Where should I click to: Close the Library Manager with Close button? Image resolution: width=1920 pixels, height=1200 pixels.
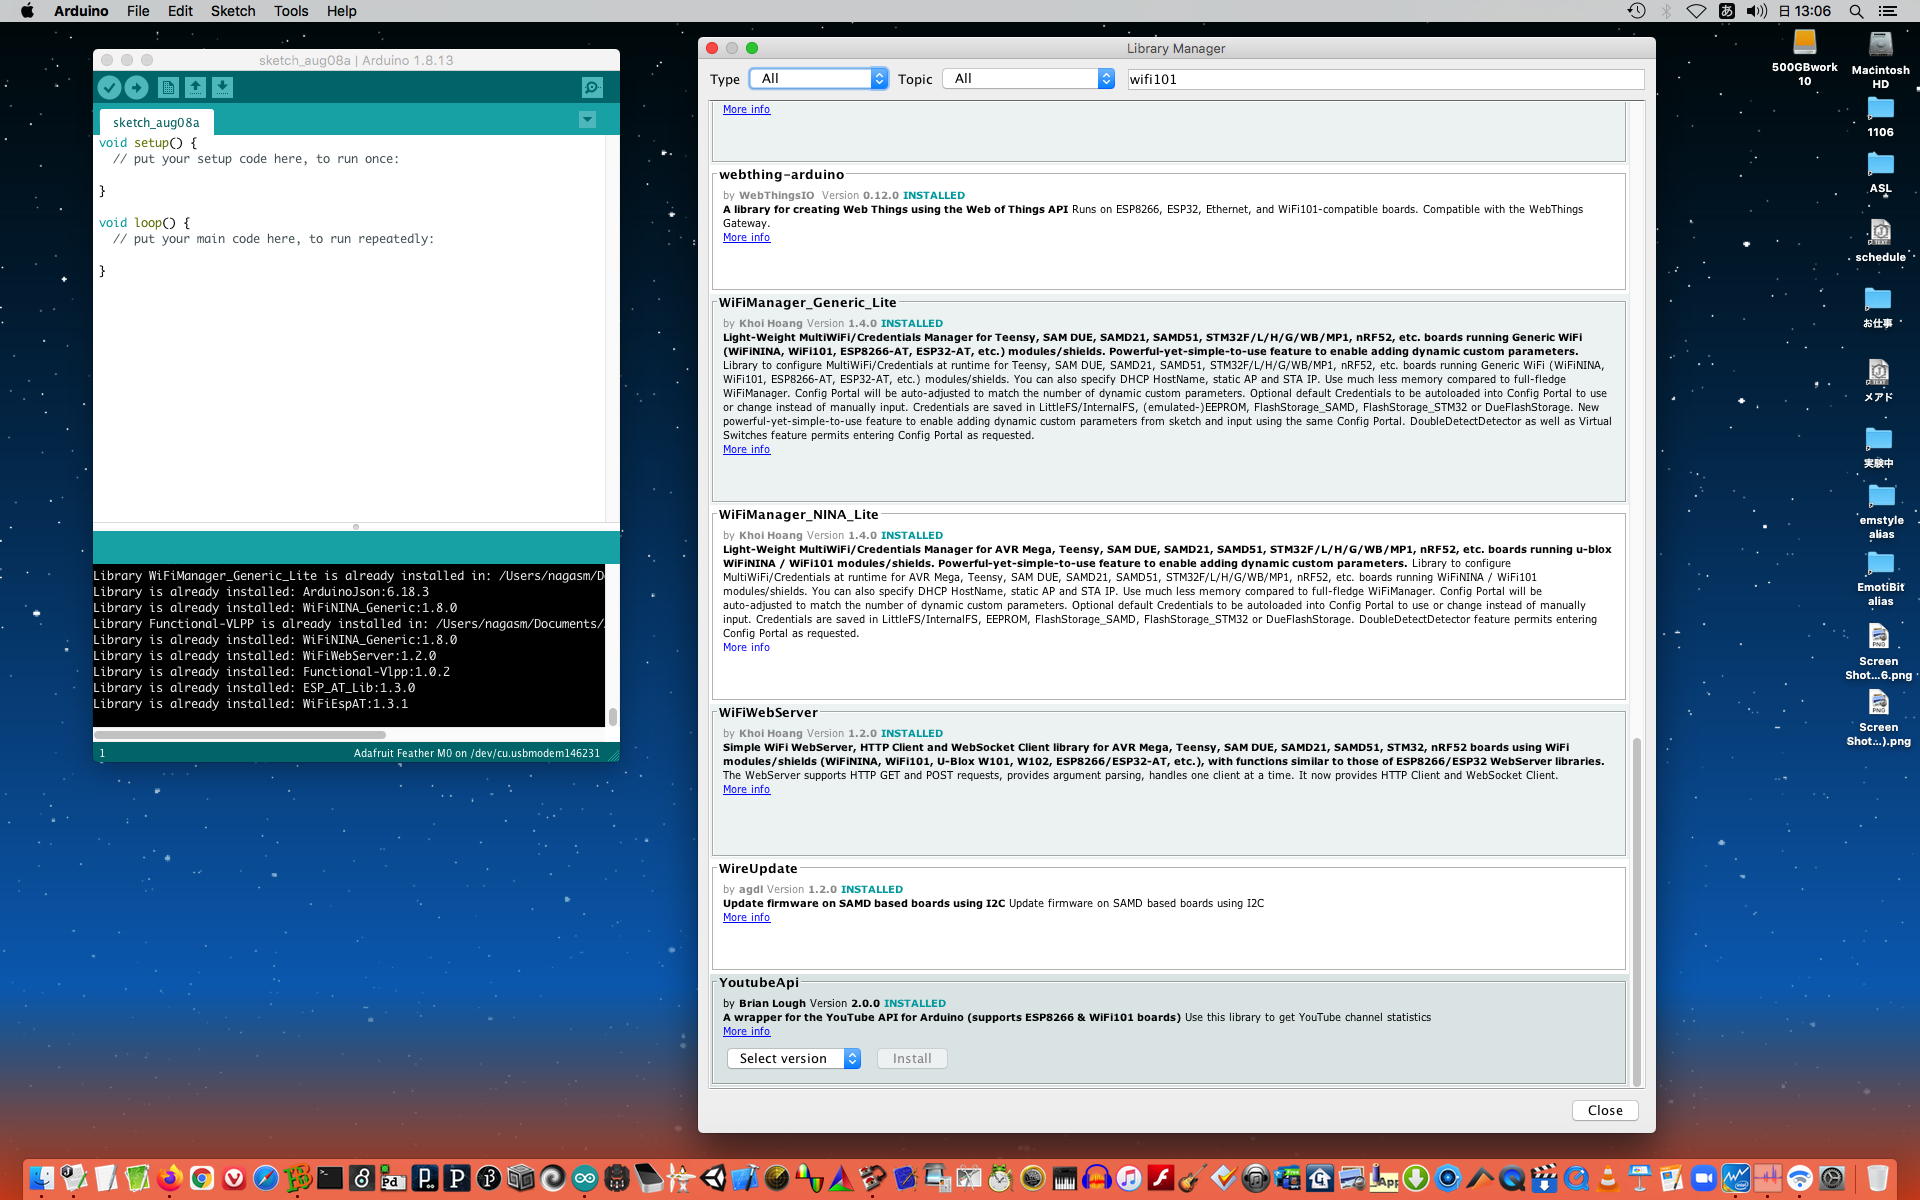coord(1604,1110)
